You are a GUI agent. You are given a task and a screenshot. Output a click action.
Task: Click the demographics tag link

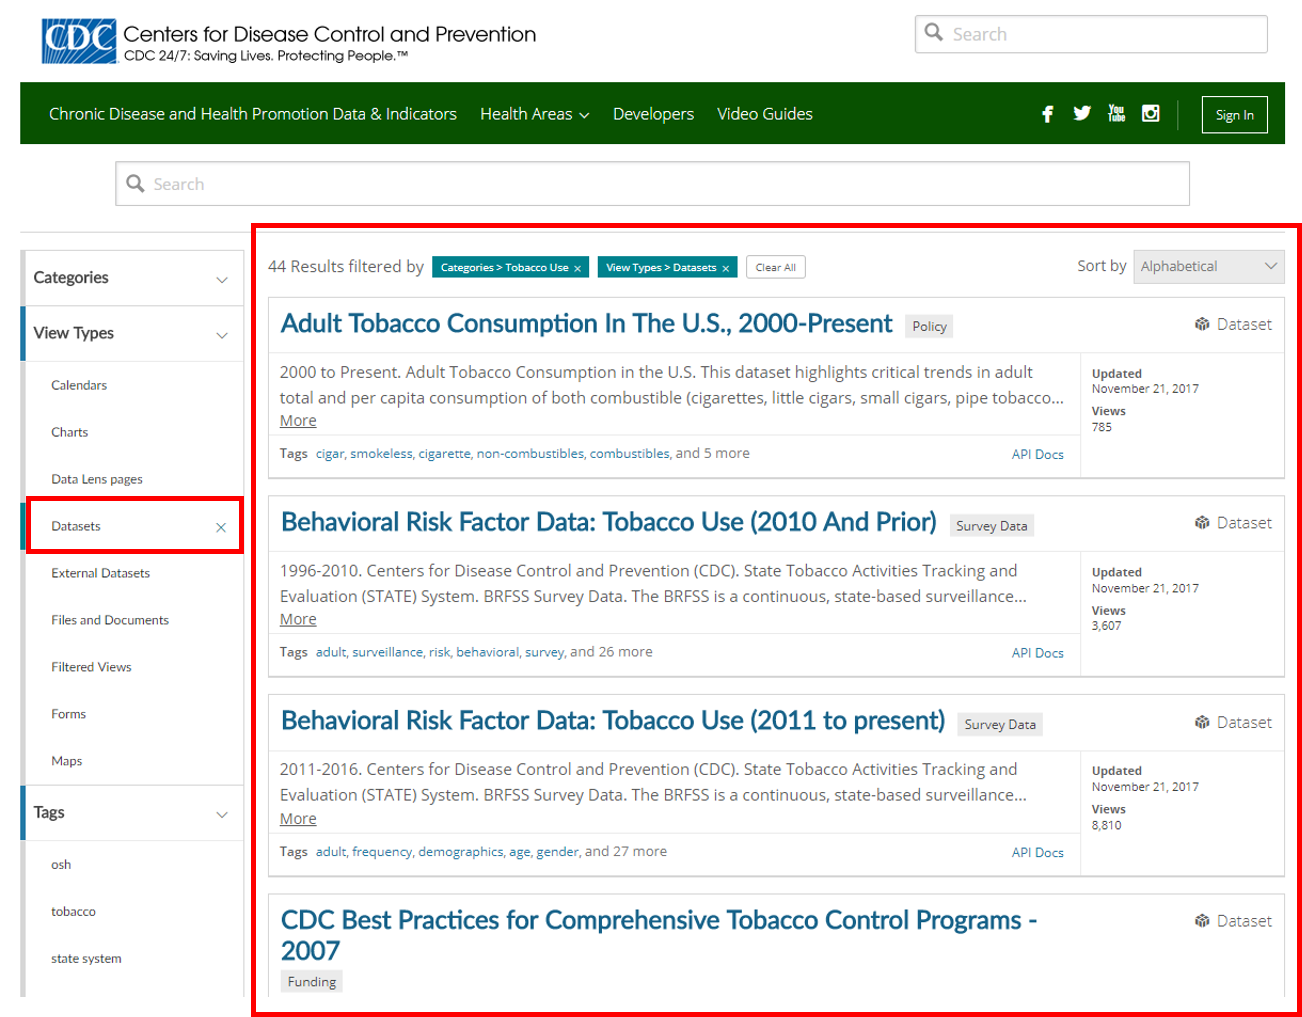461,852
